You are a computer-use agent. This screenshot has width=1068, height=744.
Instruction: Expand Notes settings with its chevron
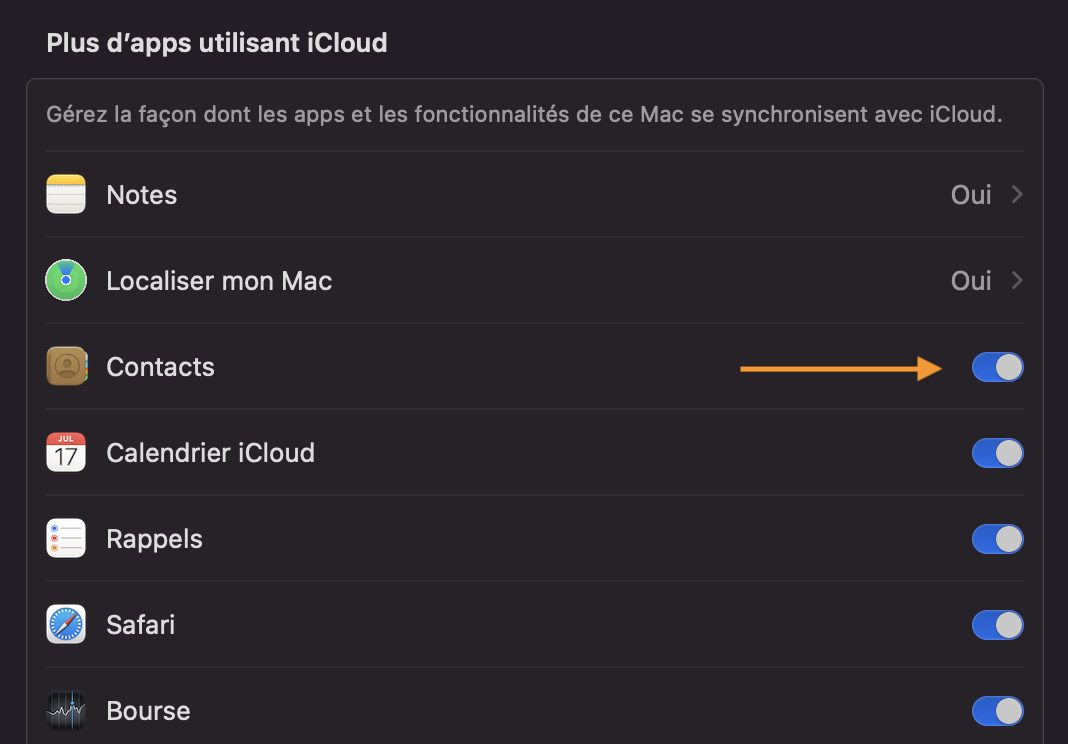pos(1017,194)
